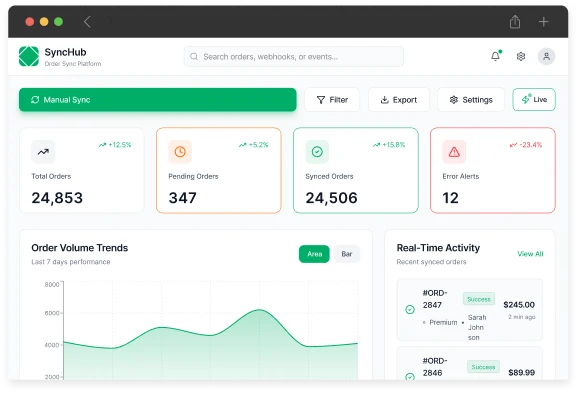Open the toolbar Settings button
The height and width of the screenshot is (393, 579).
470,100
